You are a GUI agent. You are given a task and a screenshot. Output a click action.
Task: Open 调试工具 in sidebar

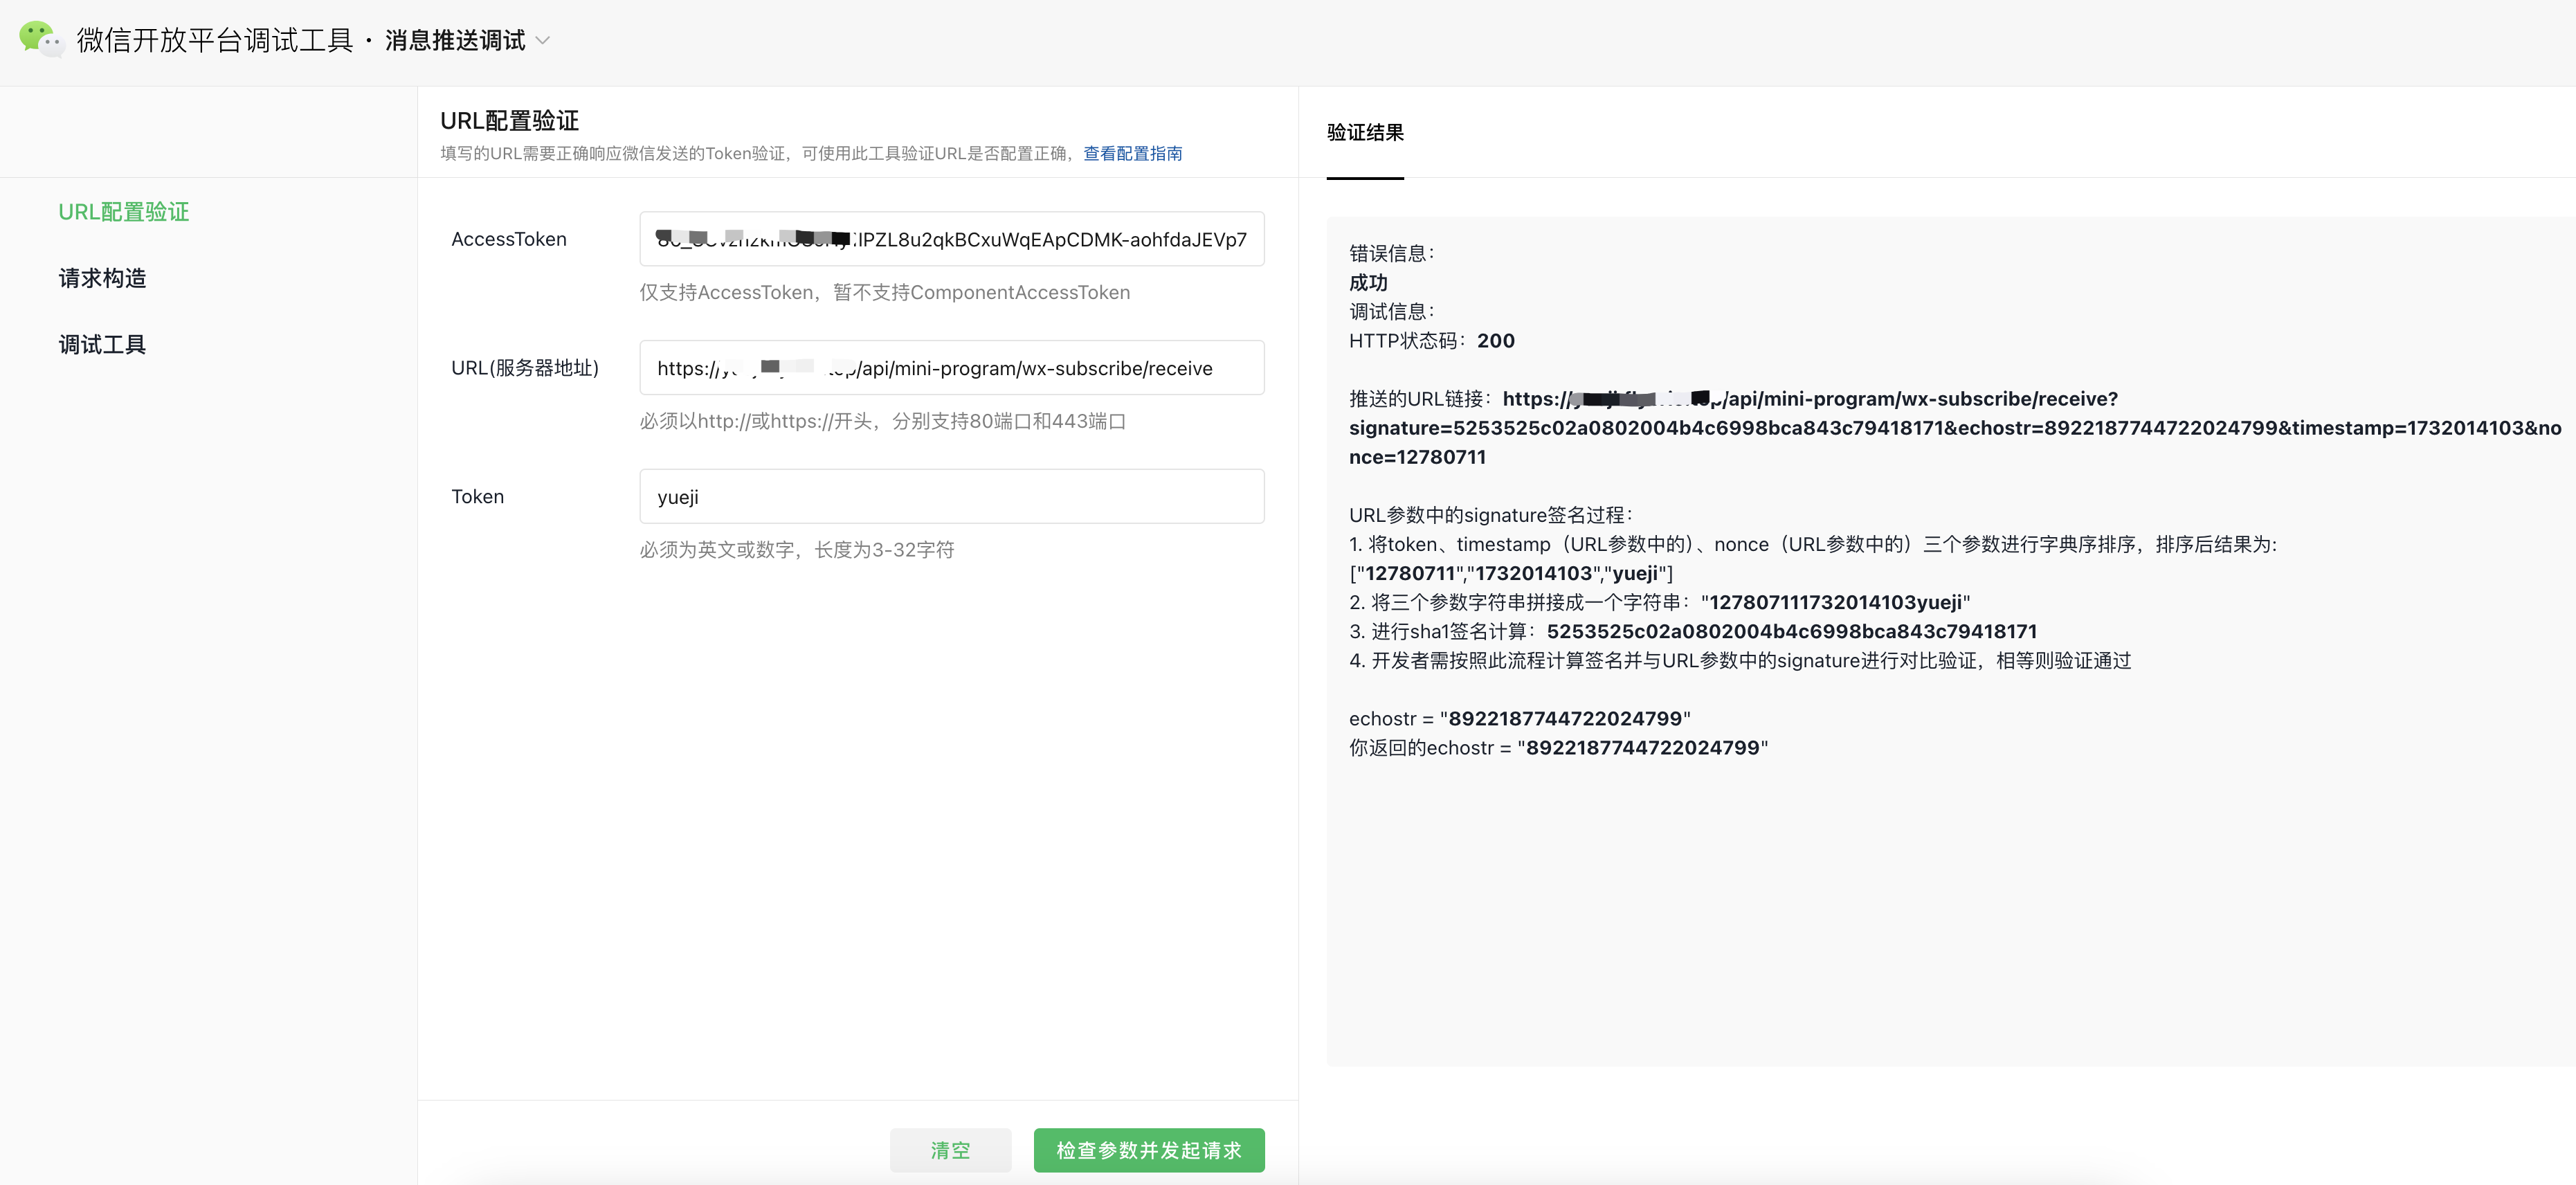102,345
